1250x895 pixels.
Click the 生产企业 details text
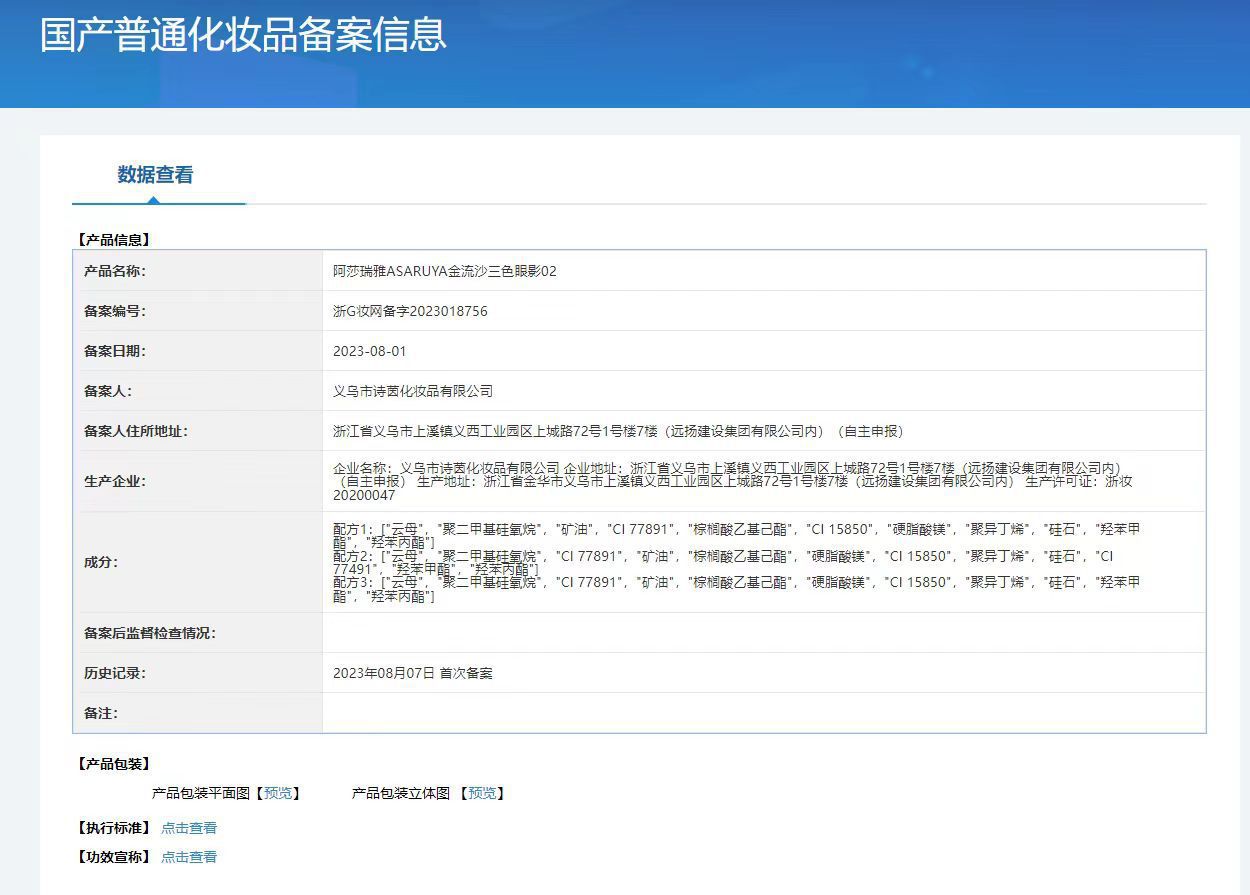click(x=732, y=481)
